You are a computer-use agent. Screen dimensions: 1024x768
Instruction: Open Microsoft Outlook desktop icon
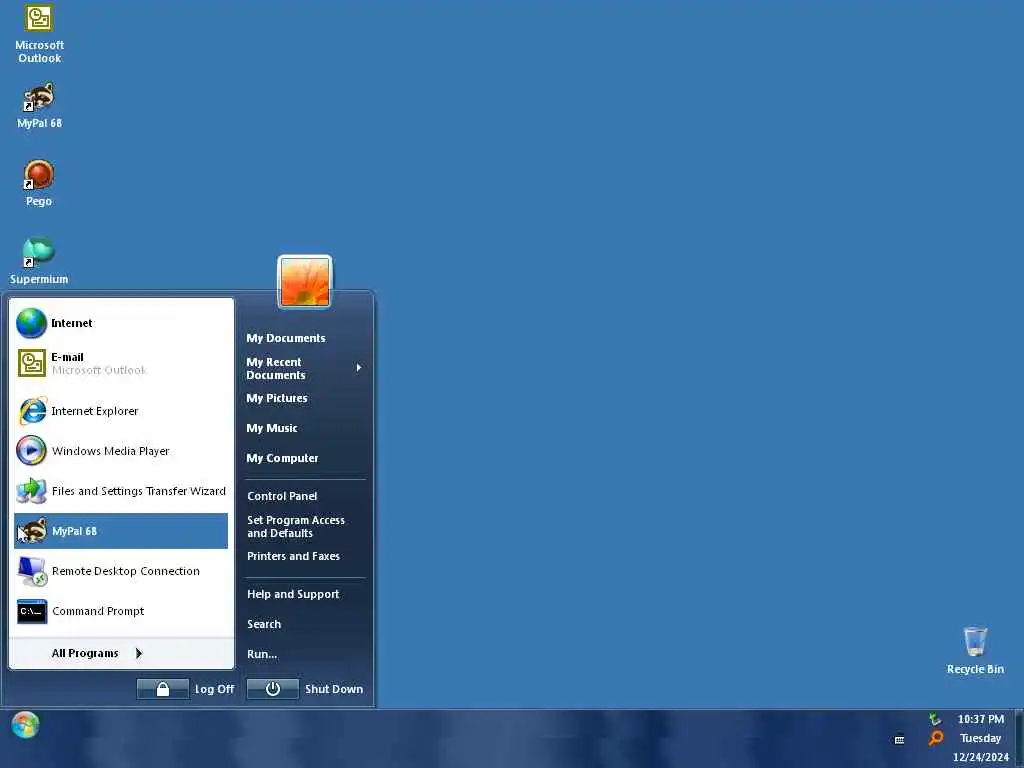tap(39, 34)
